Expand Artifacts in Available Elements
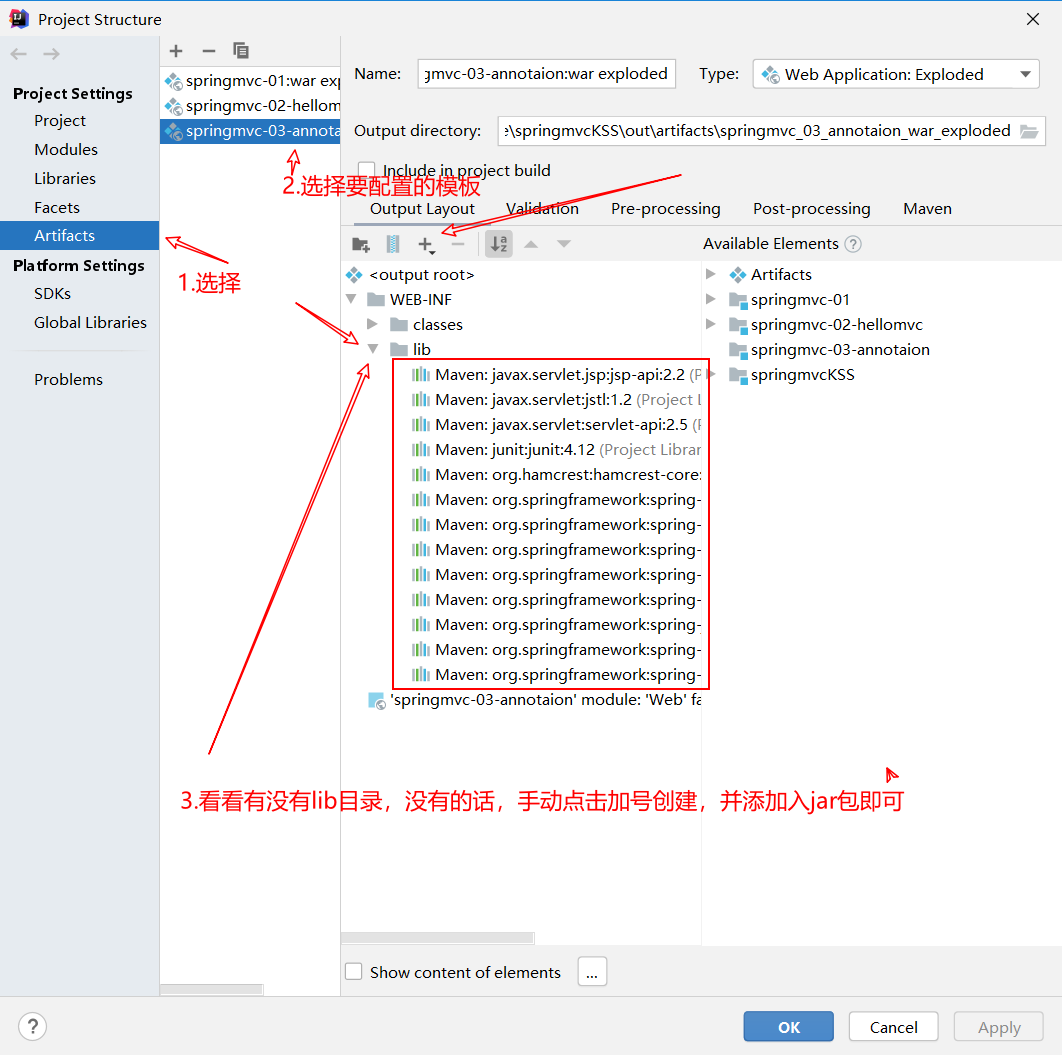 point(710,274)
